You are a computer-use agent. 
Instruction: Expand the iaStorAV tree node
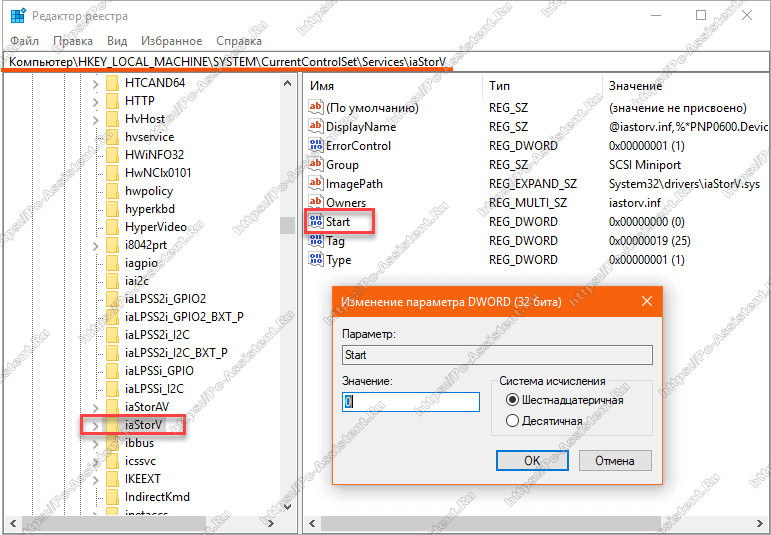point(95,406)
